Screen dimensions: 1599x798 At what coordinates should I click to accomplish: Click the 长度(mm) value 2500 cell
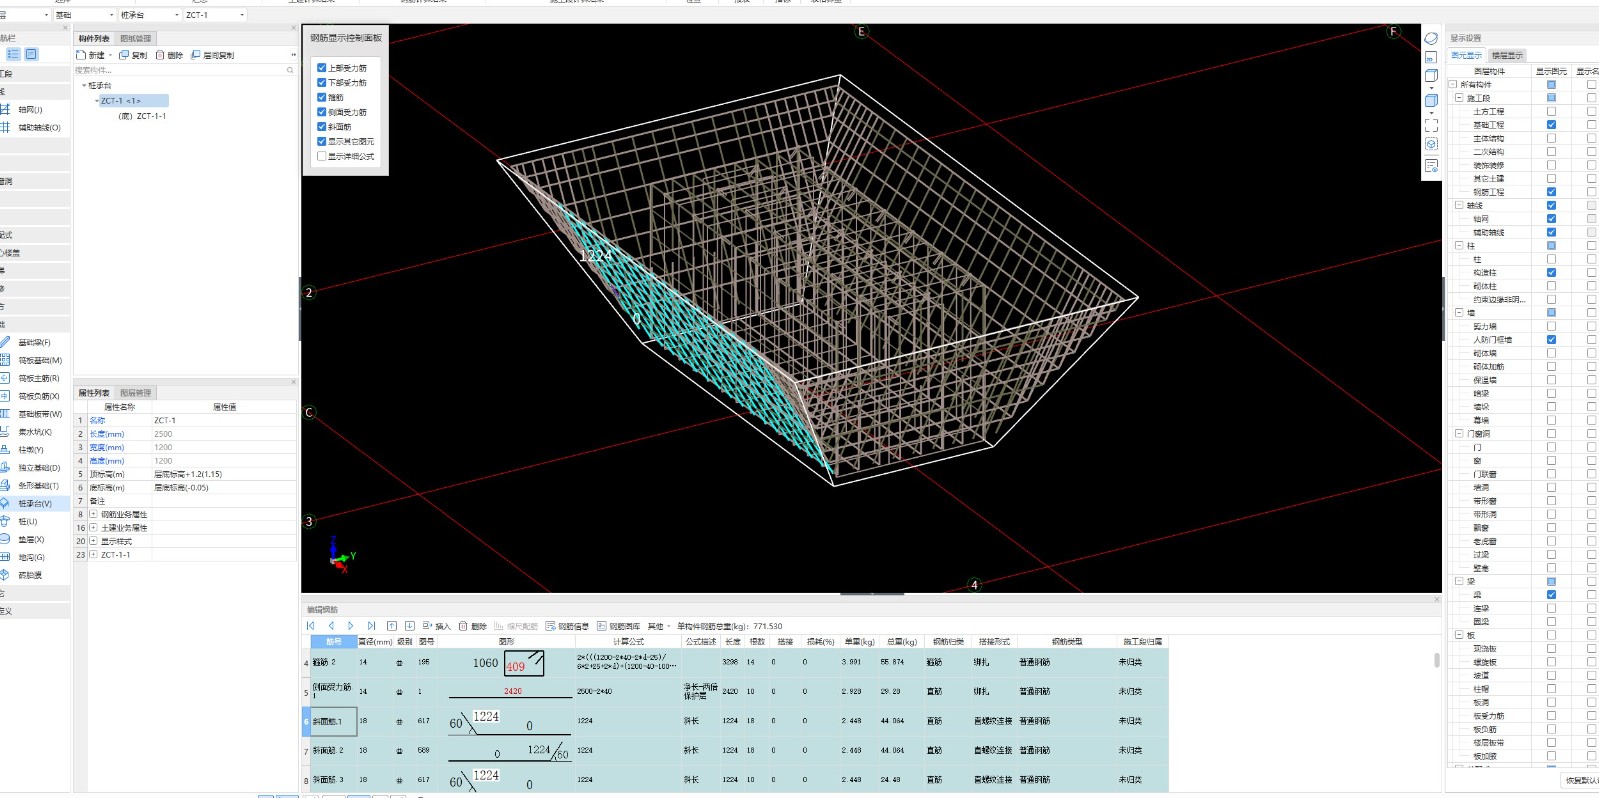click(224, 434)
